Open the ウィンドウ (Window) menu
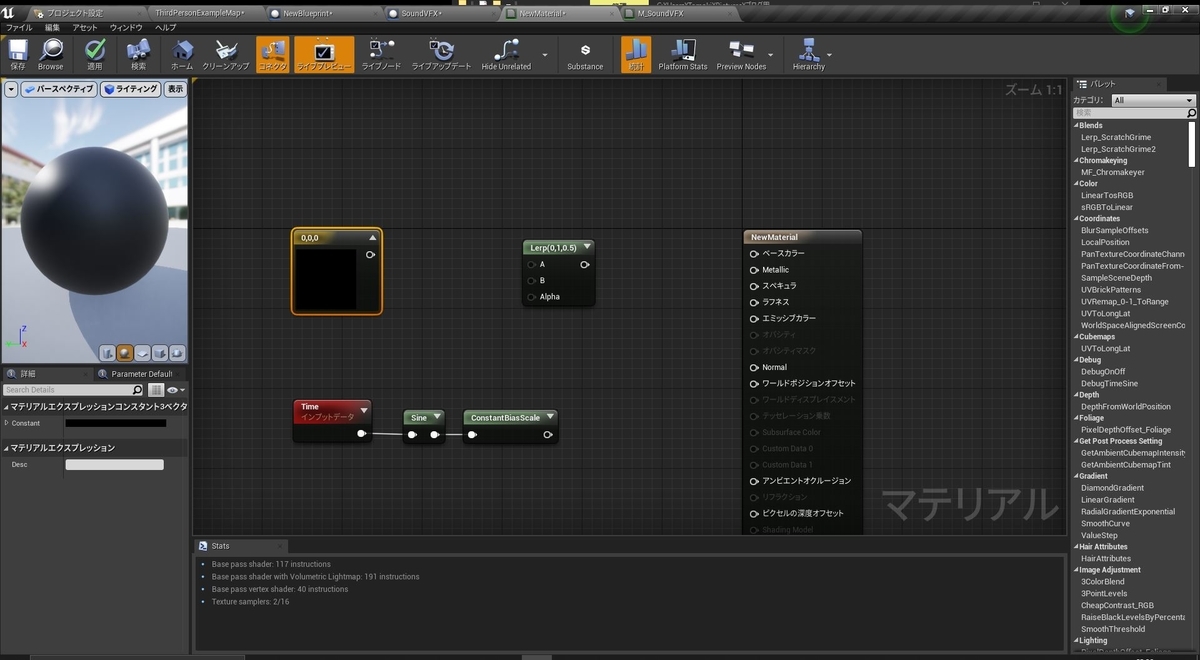1200x660 pixels. pos(126,28)
